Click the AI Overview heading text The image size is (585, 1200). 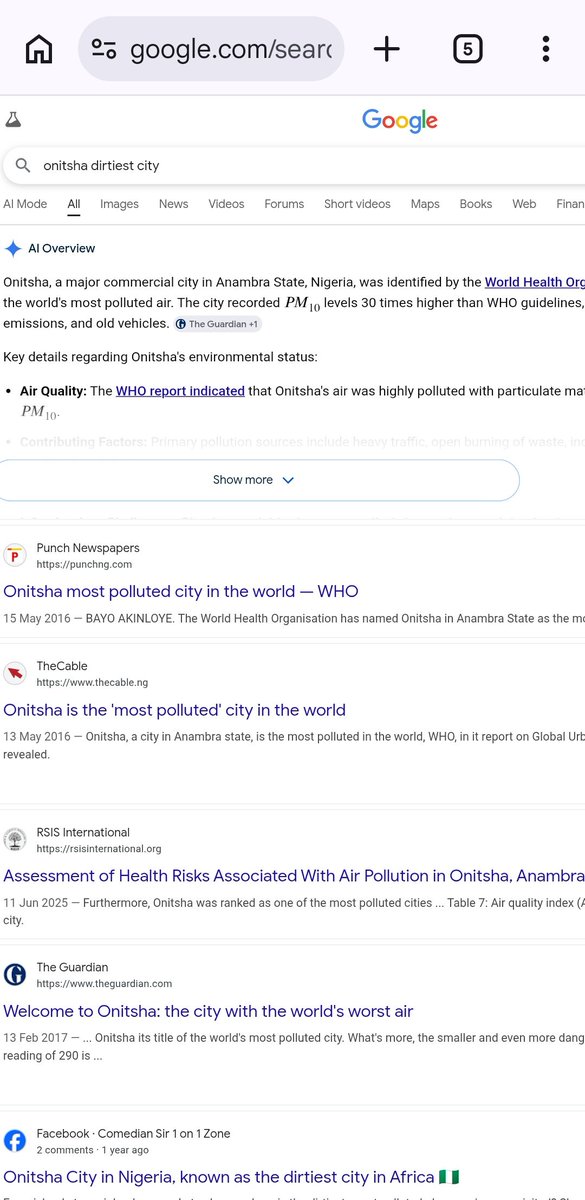click(62, 248)
